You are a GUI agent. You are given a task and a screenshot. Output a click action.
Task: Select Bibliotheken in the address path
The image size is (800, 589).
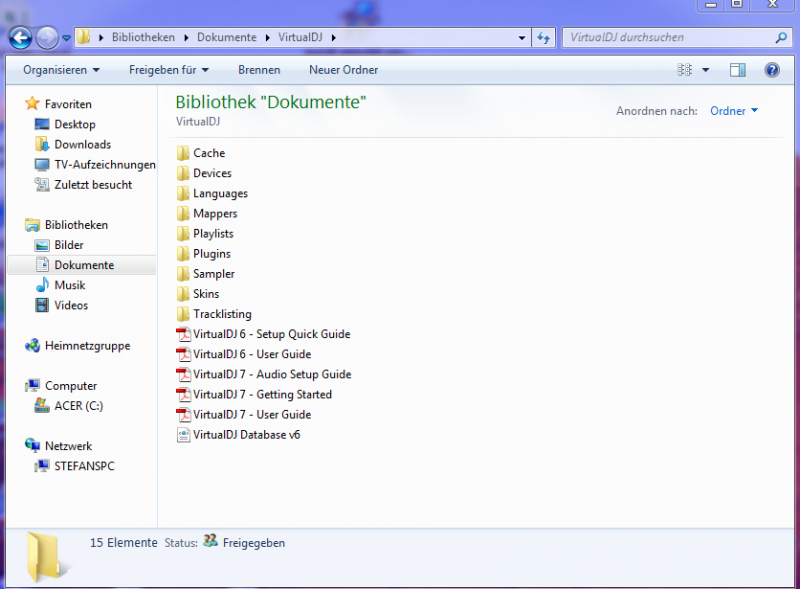click(143, 37)
